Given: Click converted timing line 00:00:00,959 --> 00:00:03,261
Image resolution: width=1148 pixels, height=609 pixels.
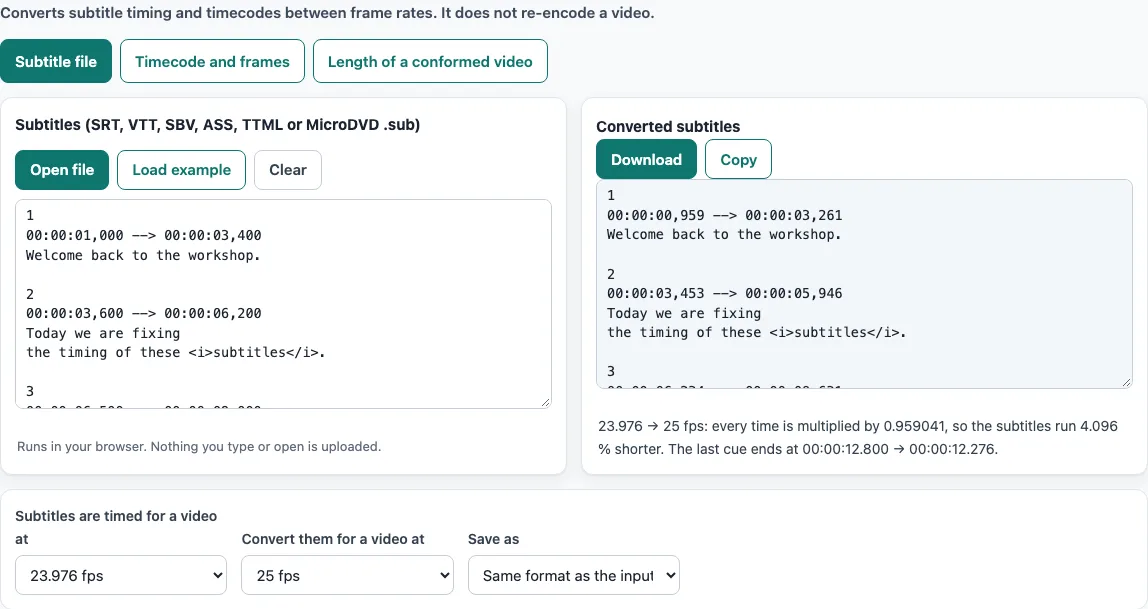Looking at the screenshot, I should click(725, 215).
